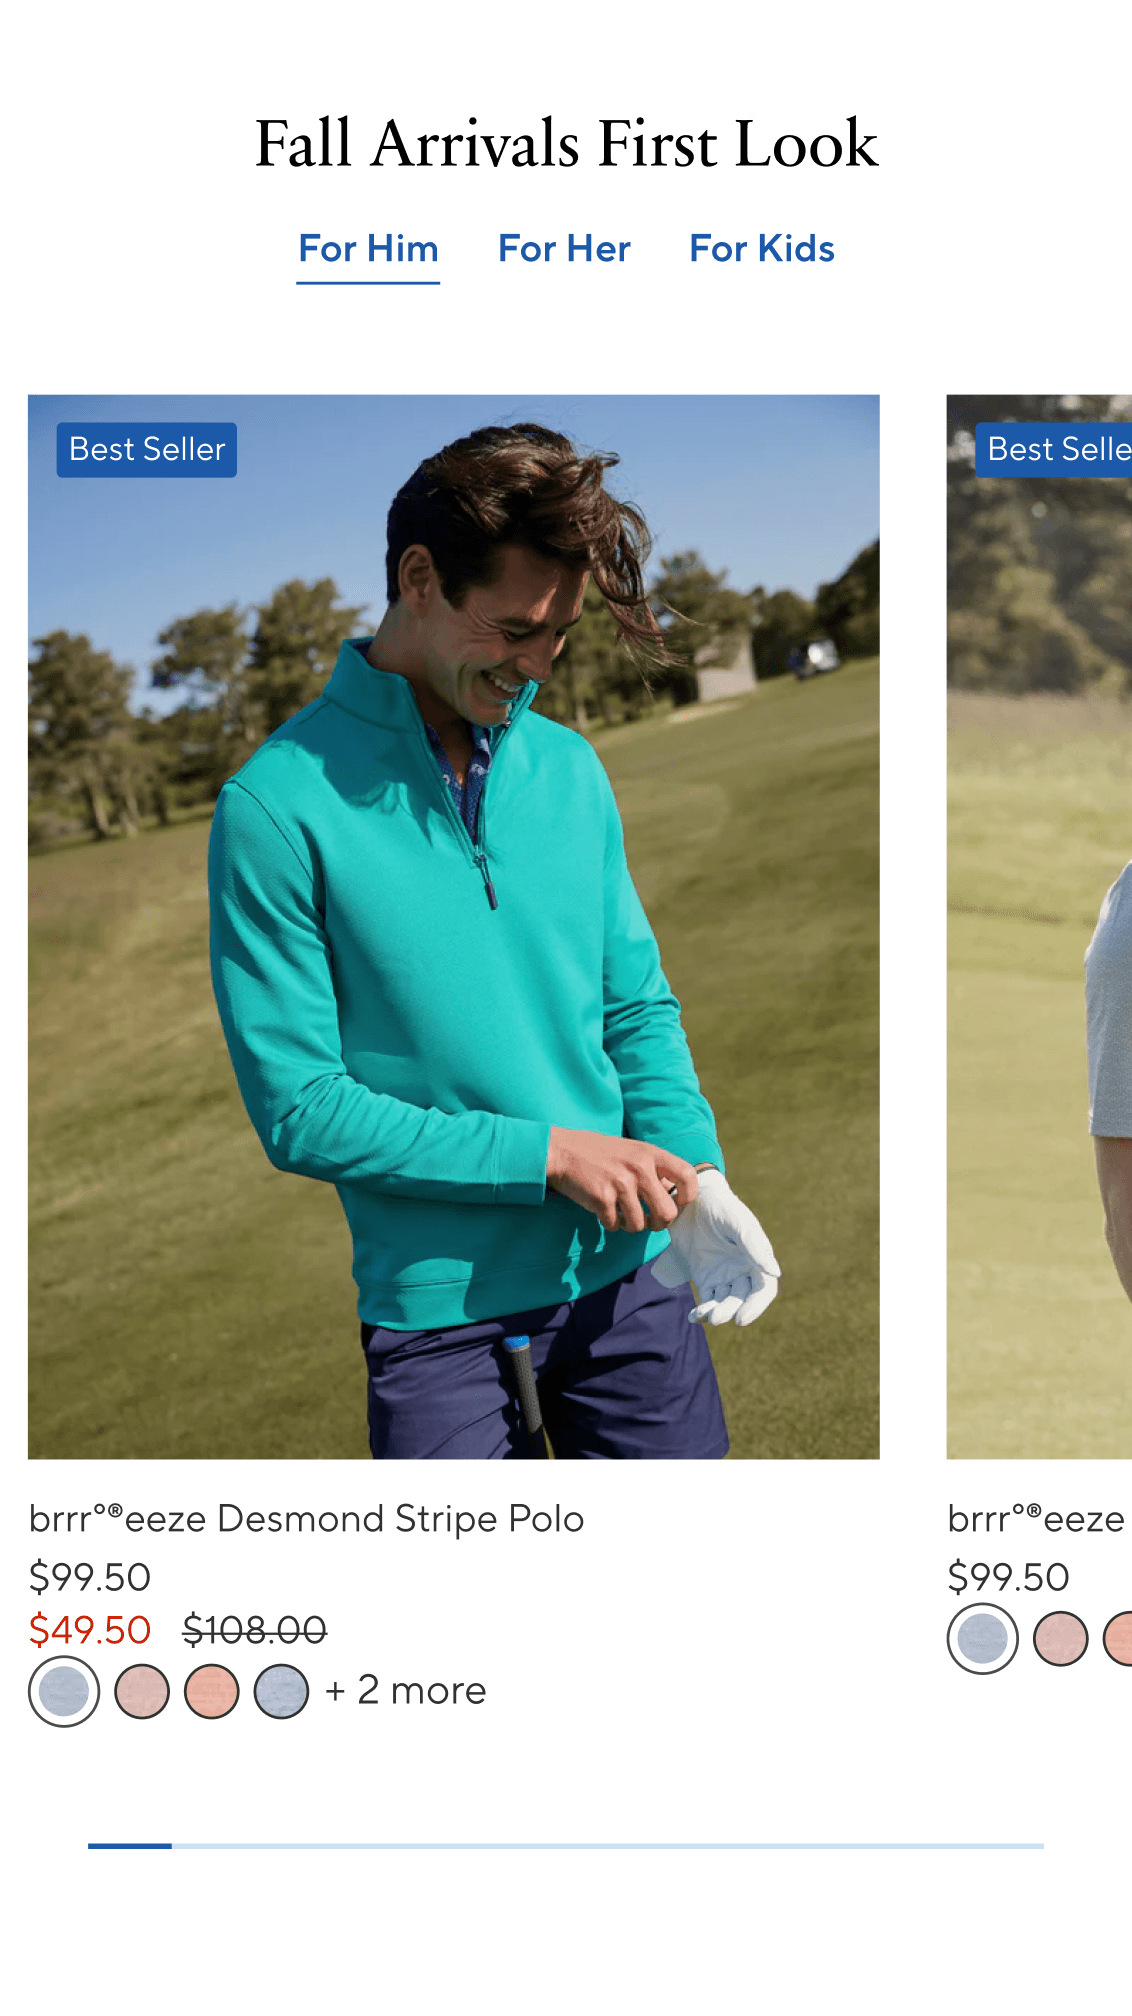Select third coral swatch of Desmond Polo
The image size is (1132, 2016).
(x=212, y=1692)
